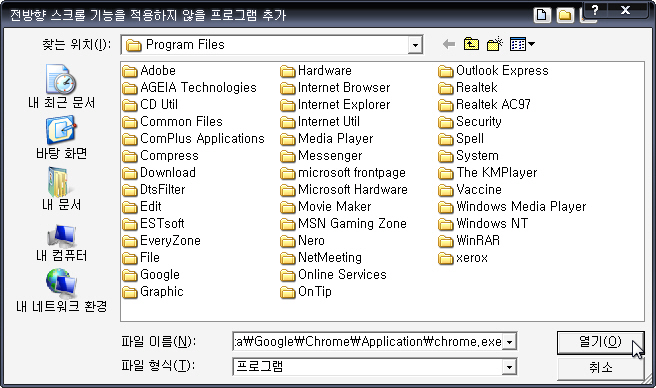Screen dimensions: 656x388
Task: Select the Google folder
Action: (x=151, y=275)
